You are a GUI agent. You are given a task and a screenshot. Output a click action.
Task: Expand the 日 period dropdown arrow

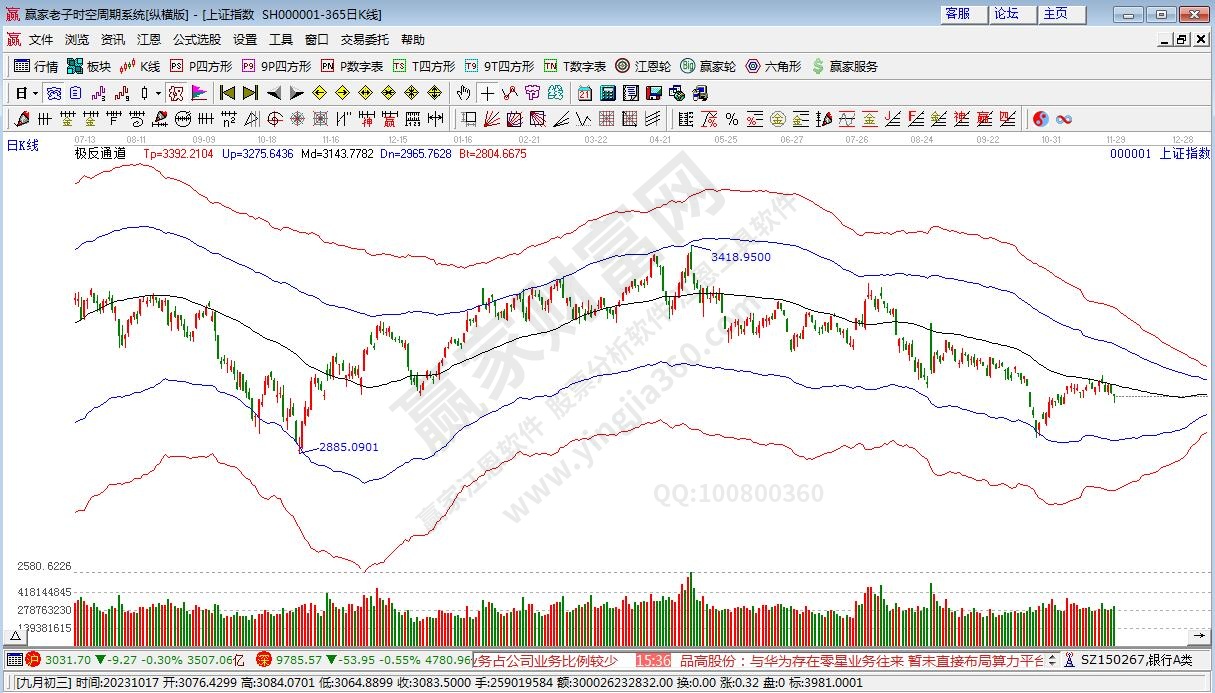pos(35,93)
